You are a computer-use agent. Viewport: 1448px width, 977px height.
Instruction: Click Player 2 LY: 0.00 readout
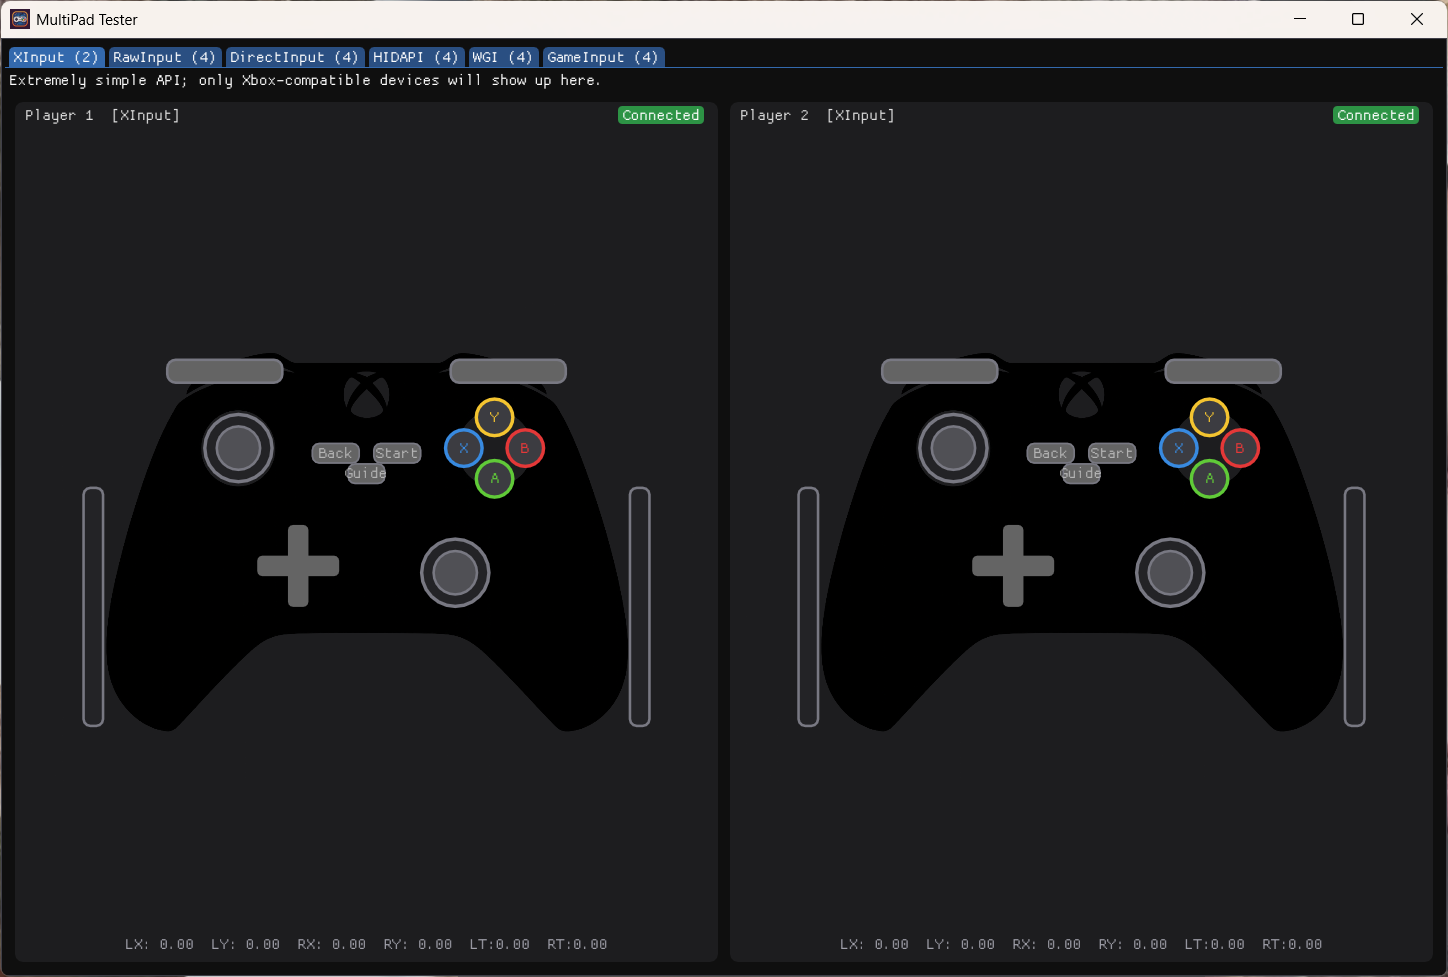click(x=961, y=944)
